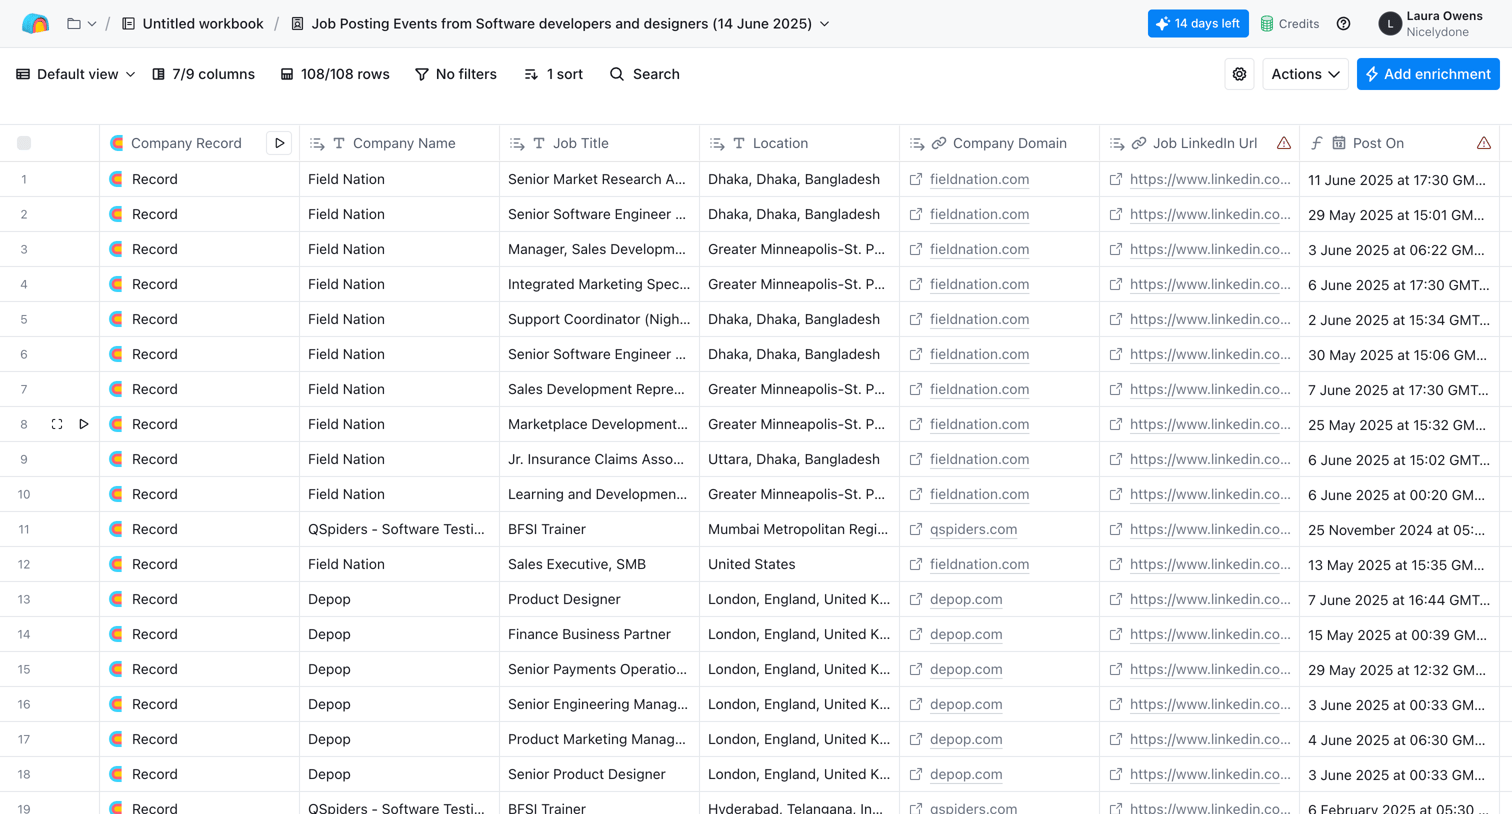Viewport: 1512px width, 814px height.
Task: Select the United States location cell
Action: 799,564
